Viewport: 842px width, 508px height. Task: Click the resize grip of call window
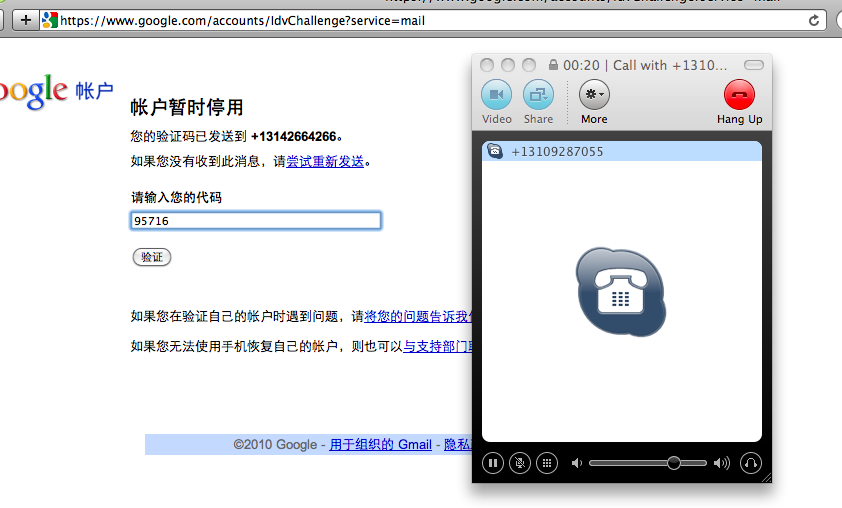click(766, 477)
